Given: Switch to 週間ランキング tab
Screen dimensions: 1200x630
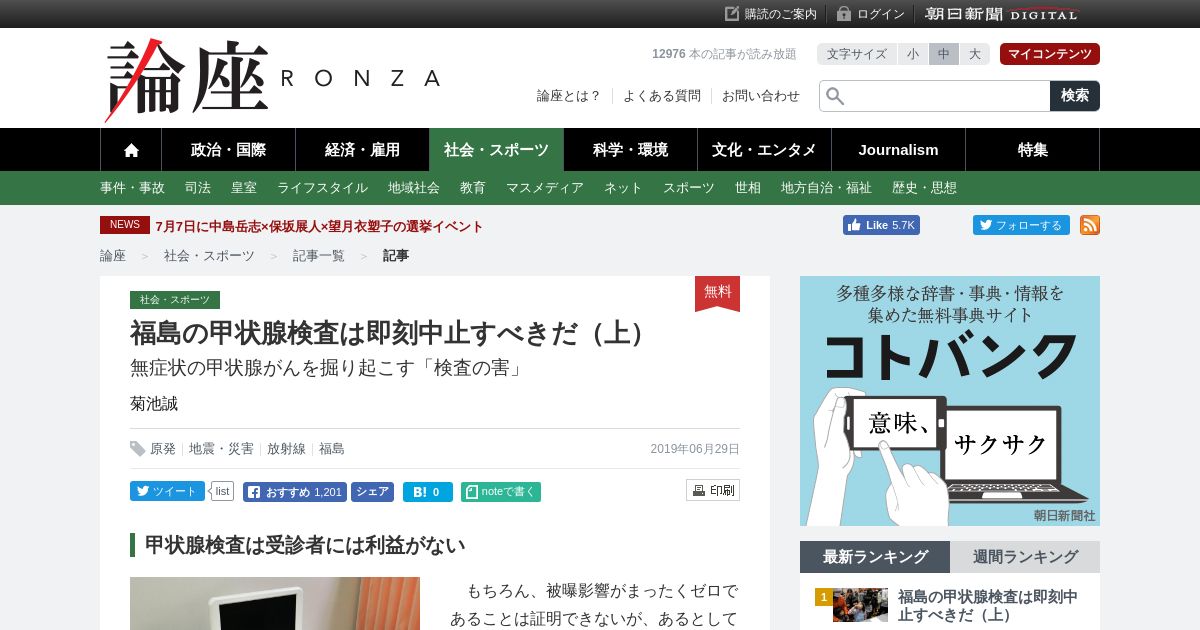Looking at the screenshot, I should tap(1025, 557).
